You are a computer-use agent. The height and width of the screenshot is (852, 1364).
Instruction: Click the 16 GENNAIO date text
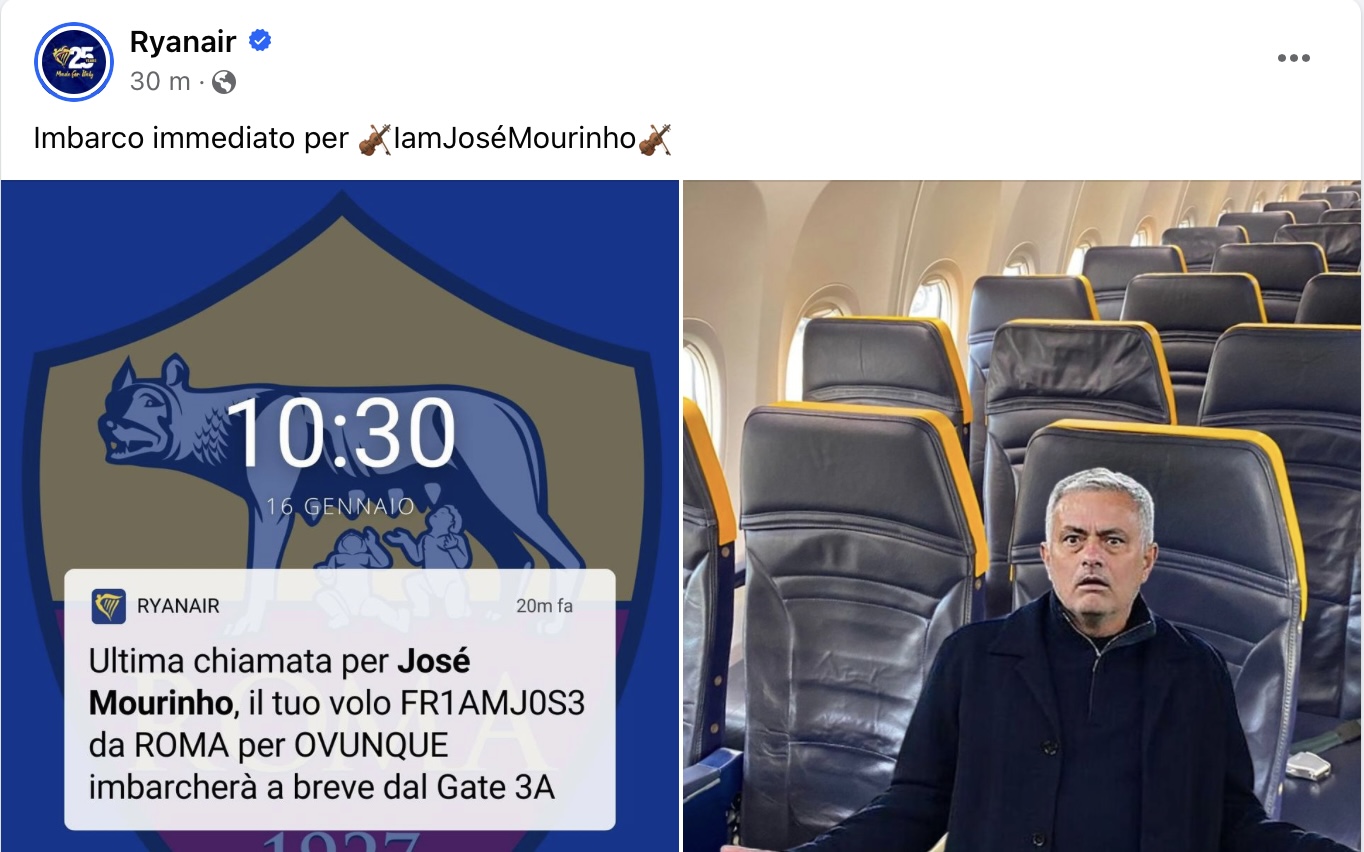[x=340, y=507]
